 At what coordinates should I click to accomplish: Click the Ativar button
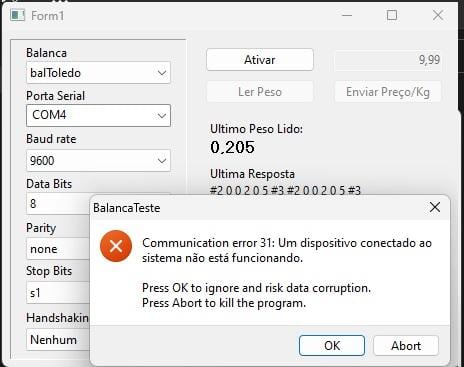click(260, 60)
